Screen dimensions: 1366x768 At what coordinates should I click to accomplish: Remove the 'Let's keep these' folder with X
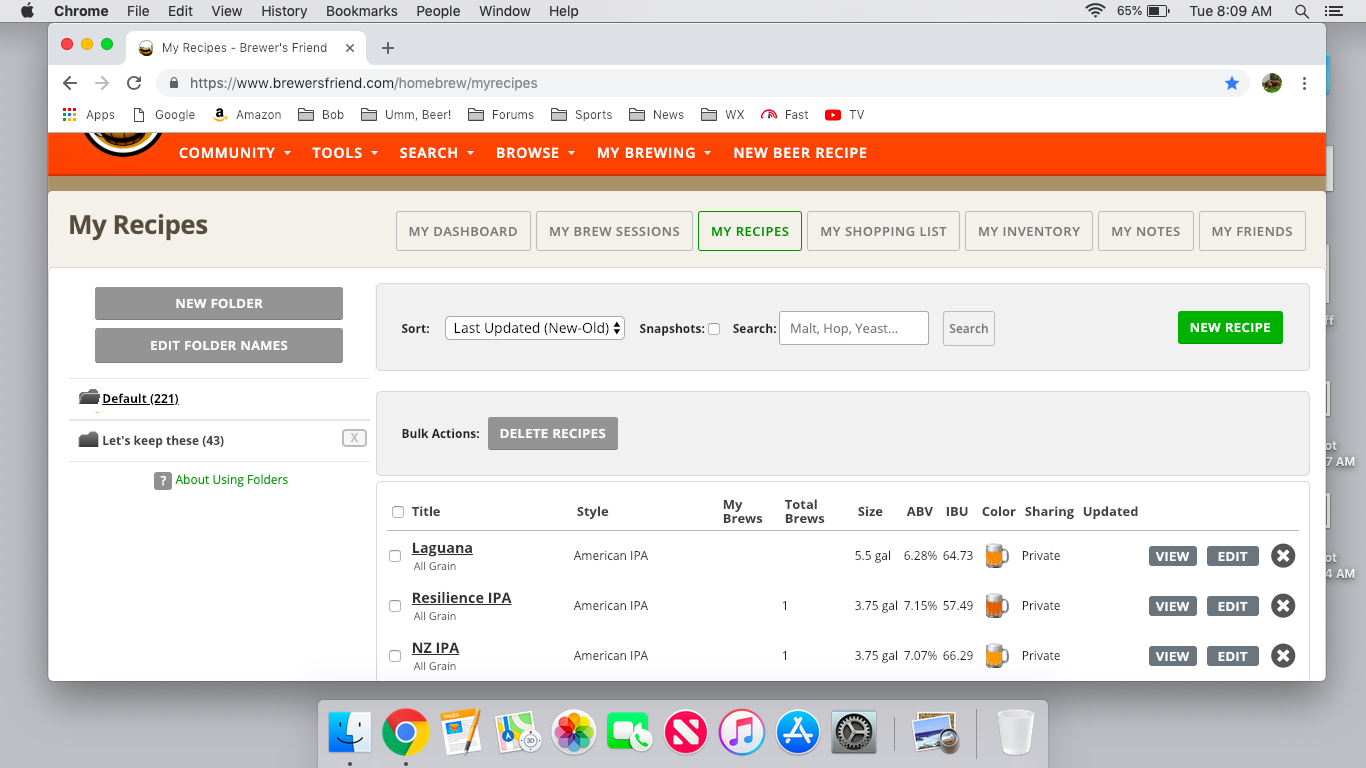354,438
